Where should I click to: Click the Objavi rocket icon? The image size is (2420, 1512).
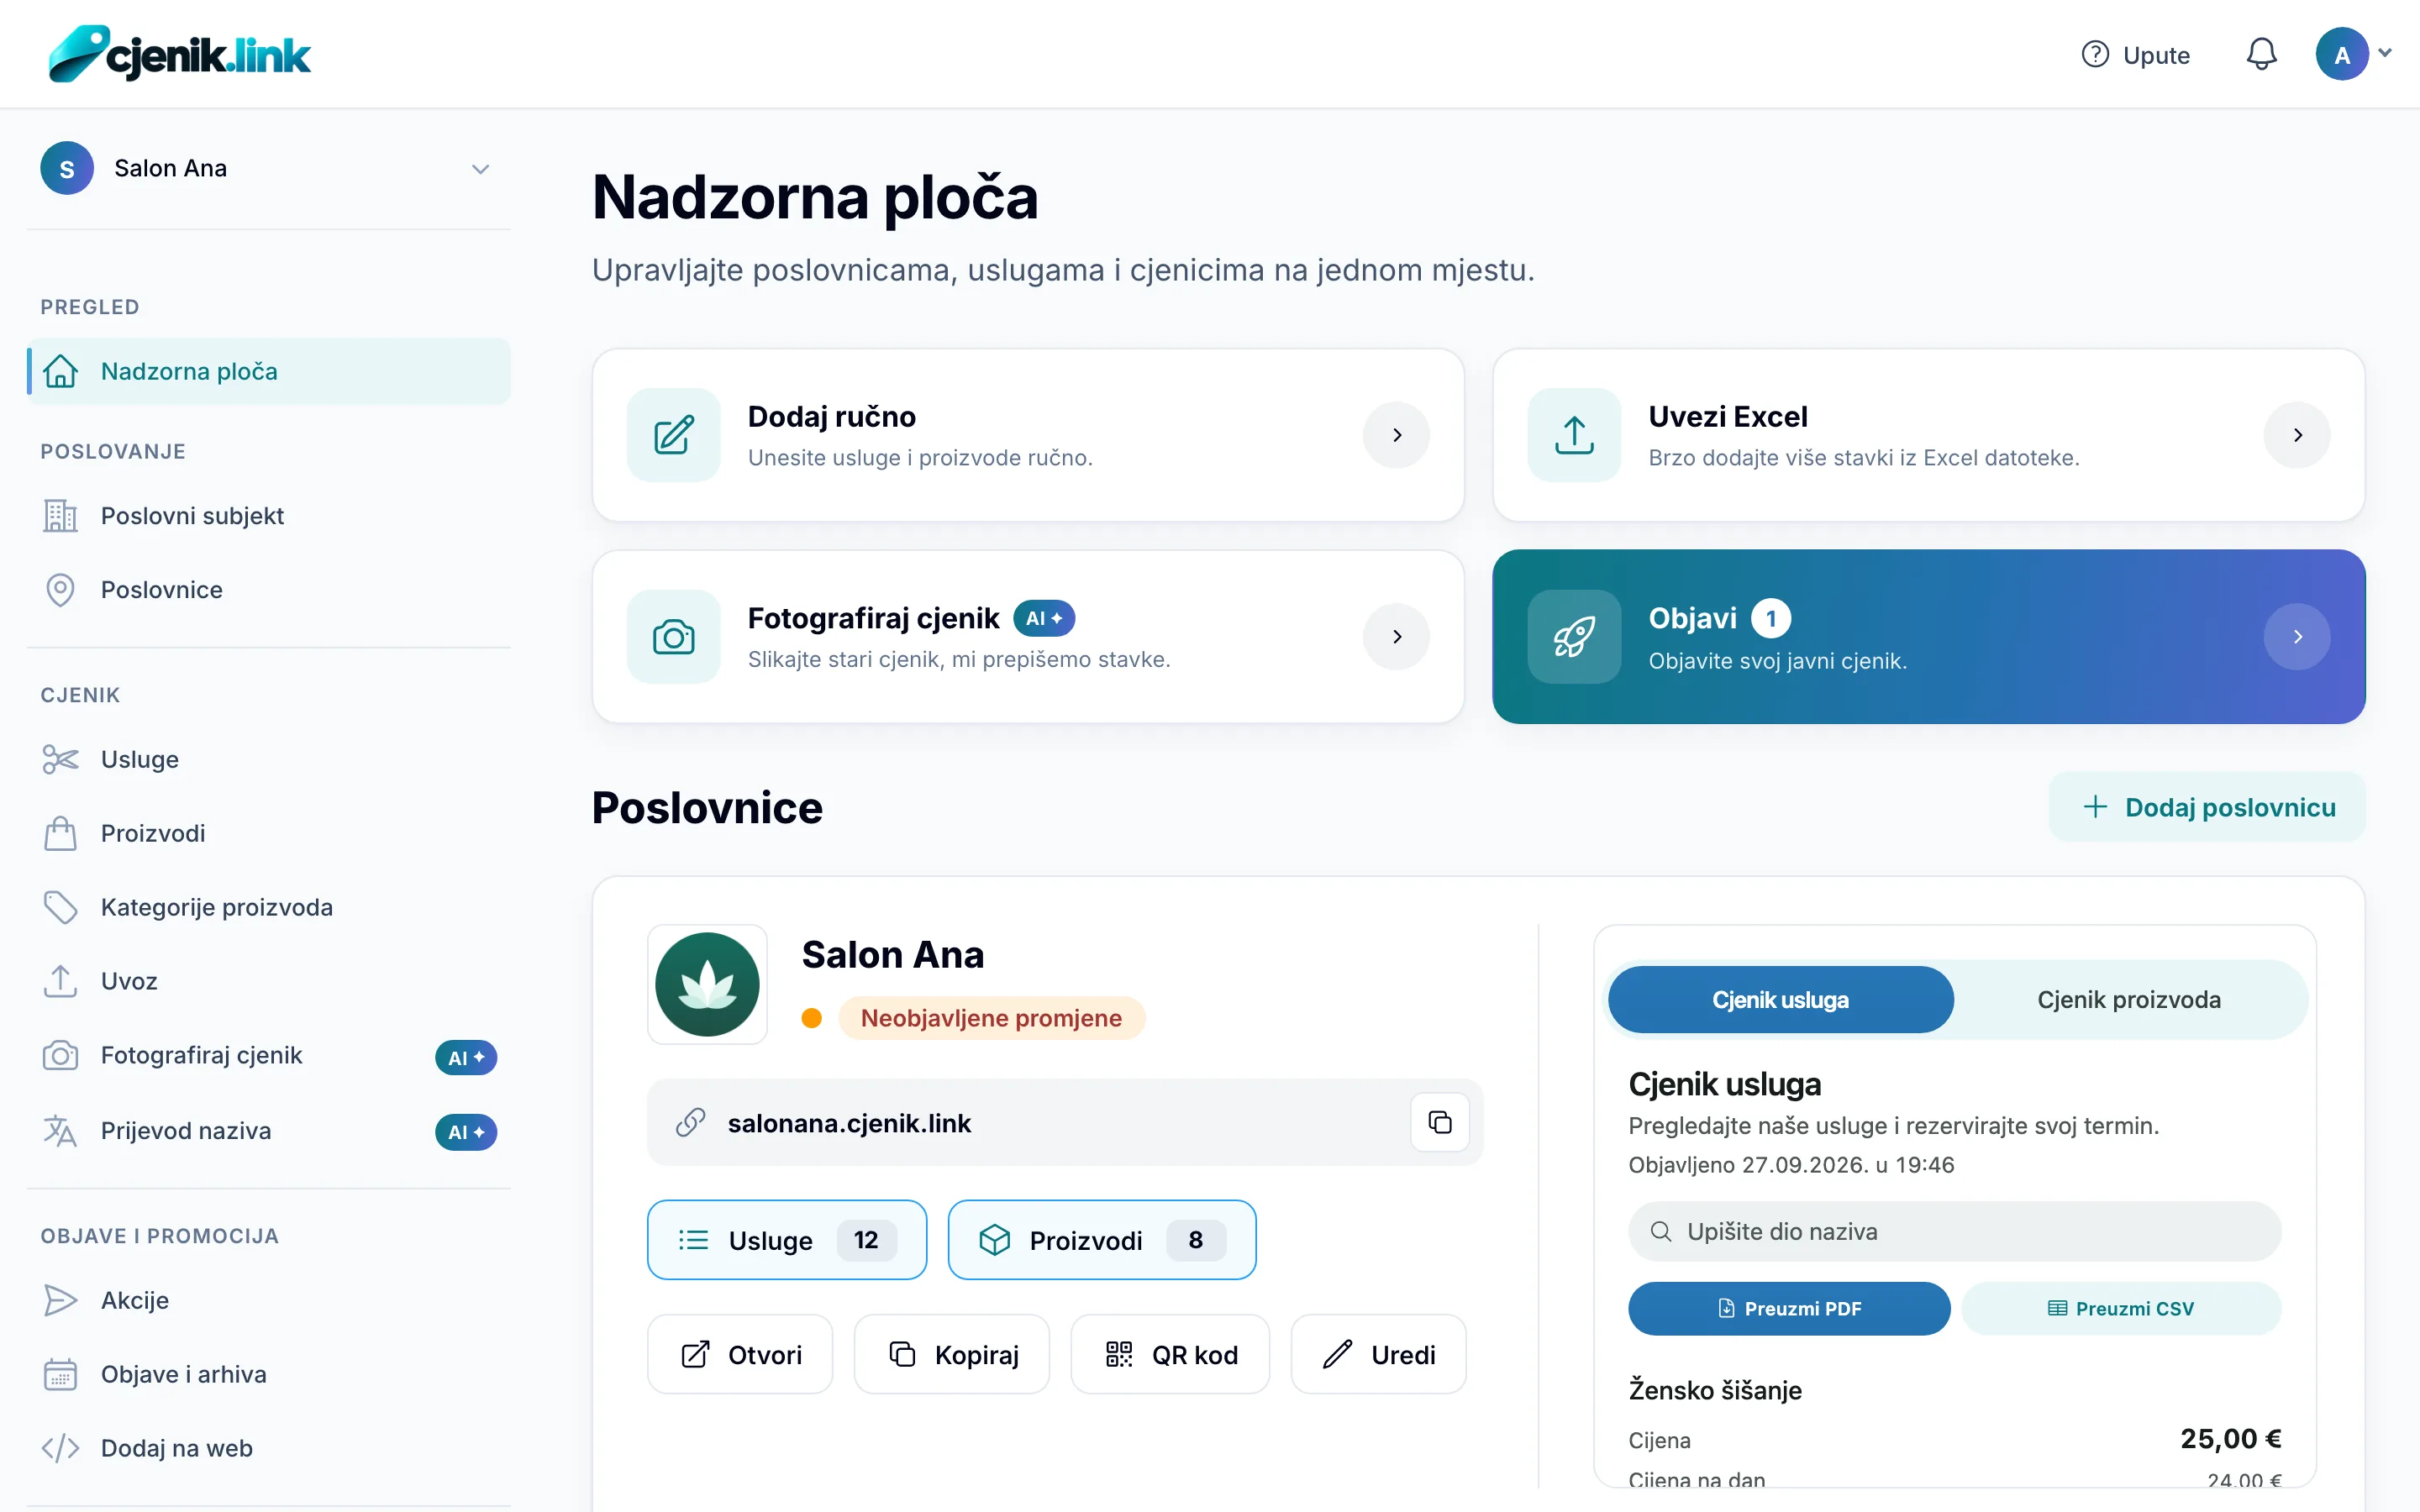coord(1575,637)
